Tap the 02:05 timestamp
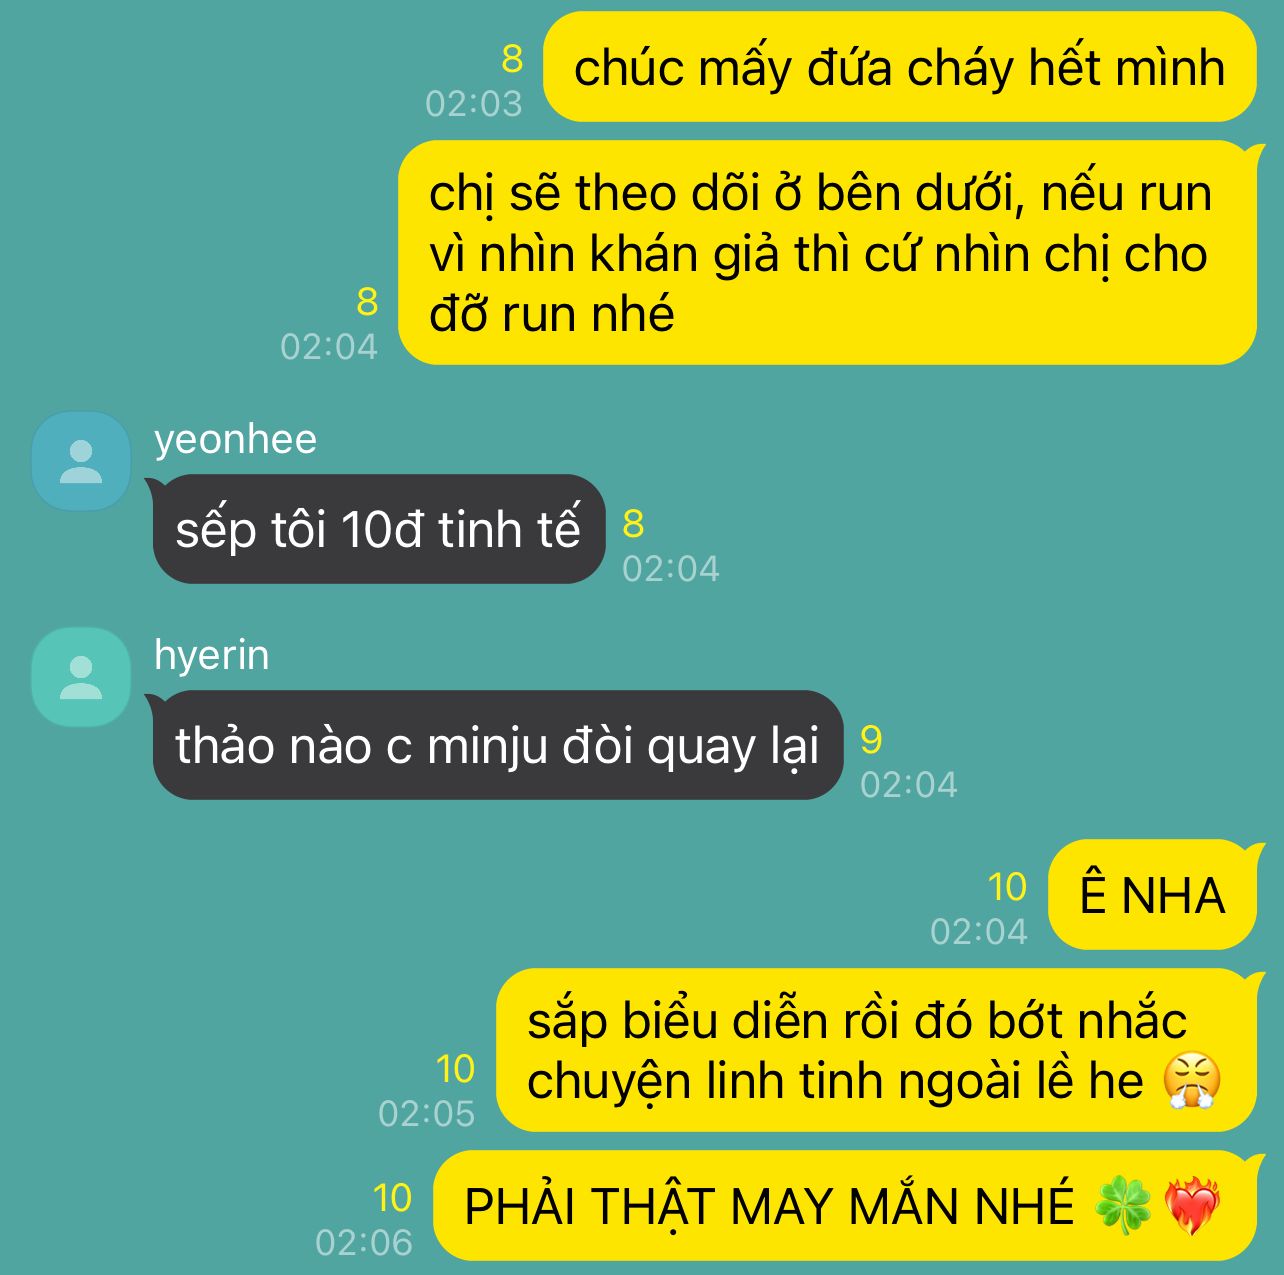This screenshot has width=1284, height=1275. click(427, 1113)
